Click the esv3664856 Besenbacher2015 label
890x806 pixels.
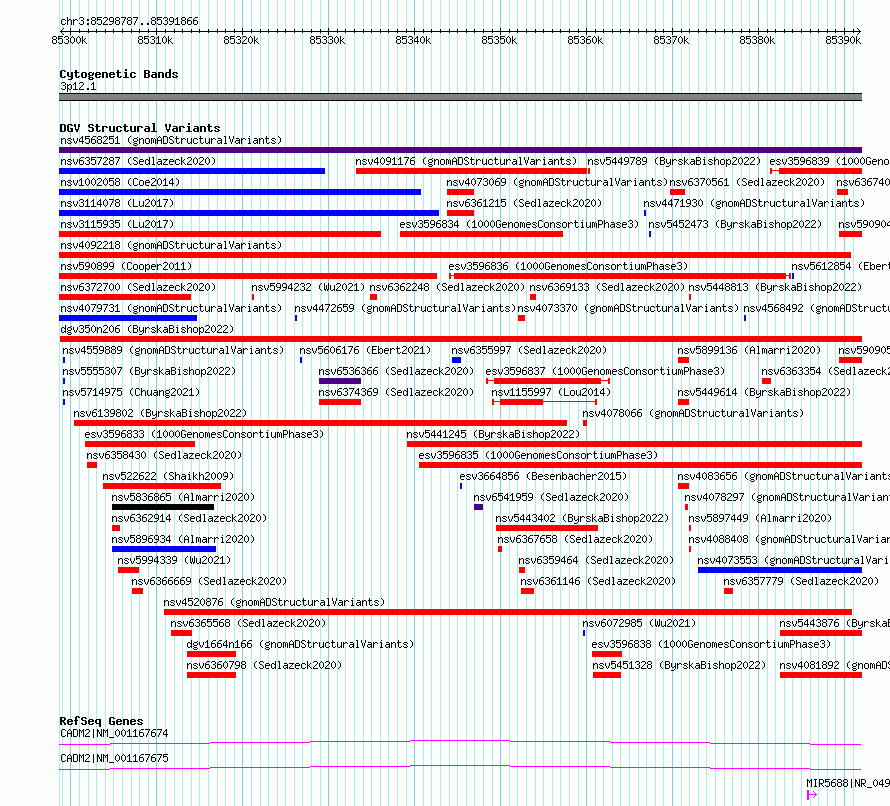(x=543, y=476)
